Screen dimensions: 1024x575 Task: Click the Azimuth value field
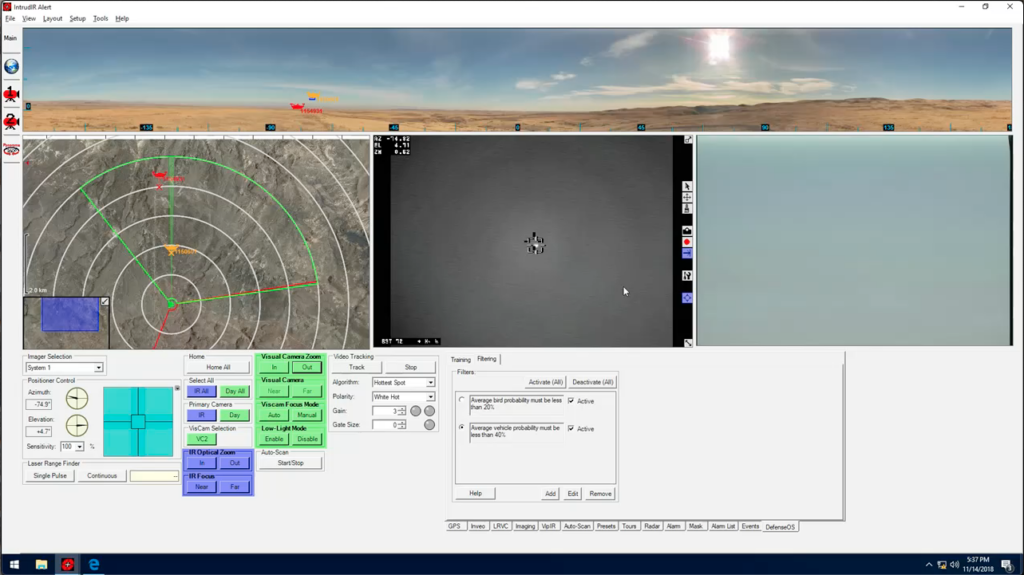[x=39, y=404]
